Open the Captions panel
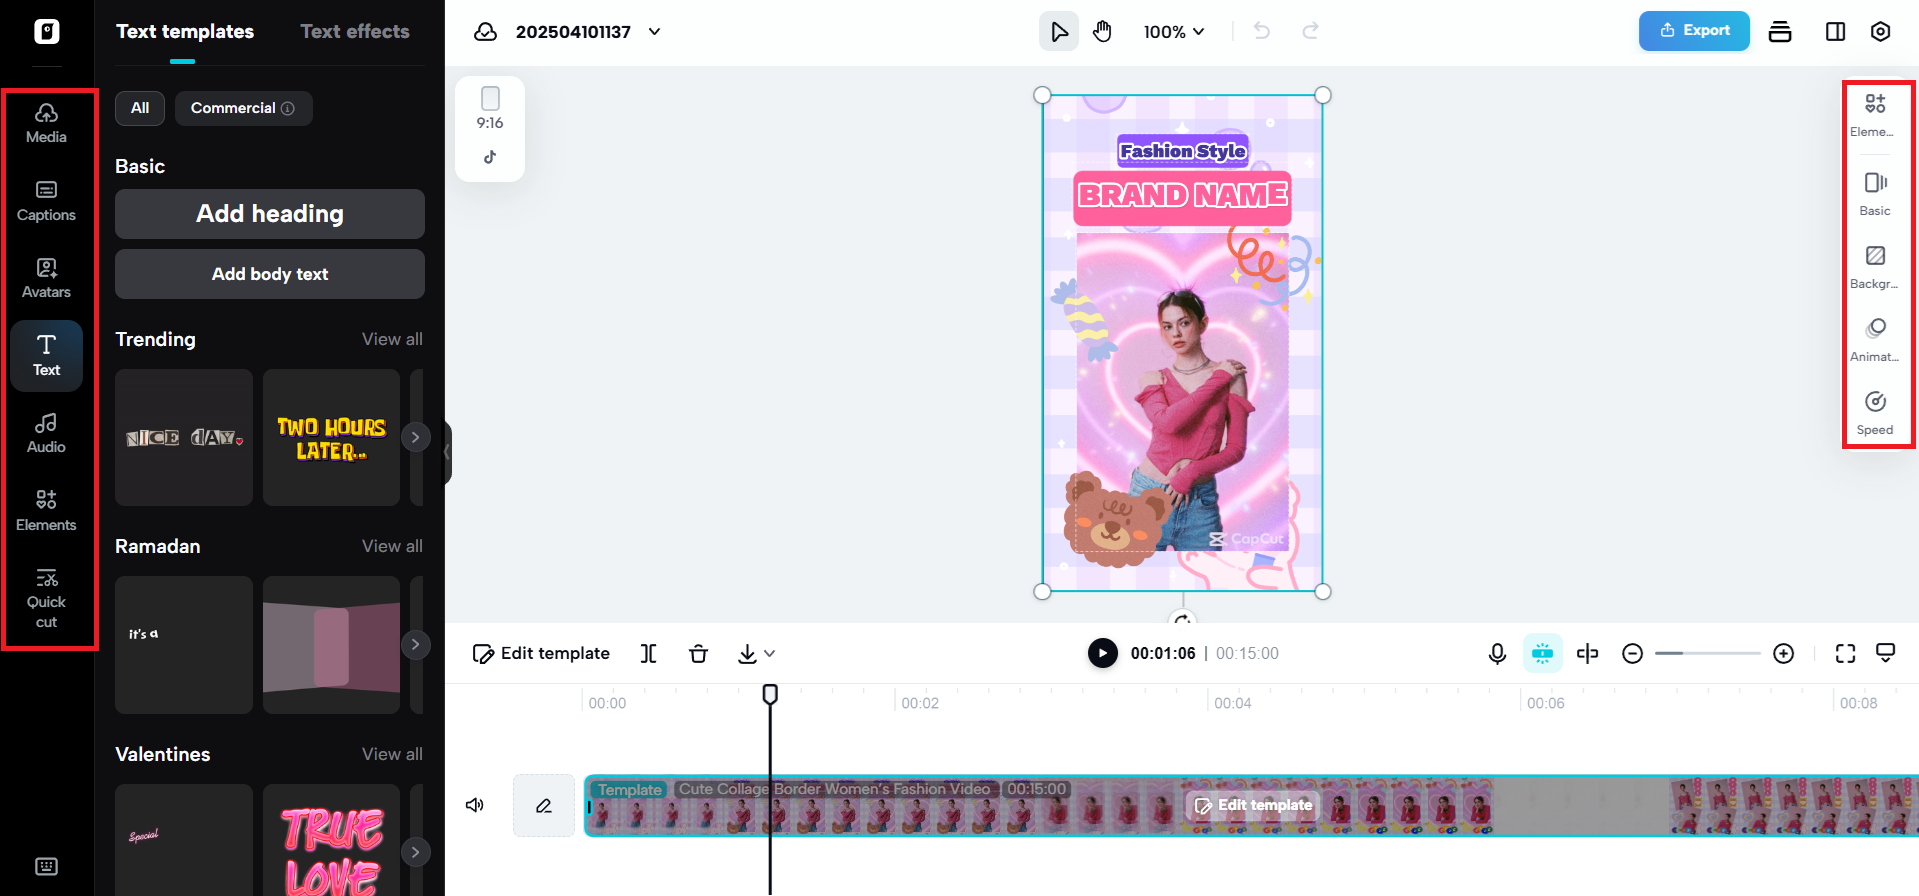The height and width of the screenshot is (896, 1919). pos(46,200)
